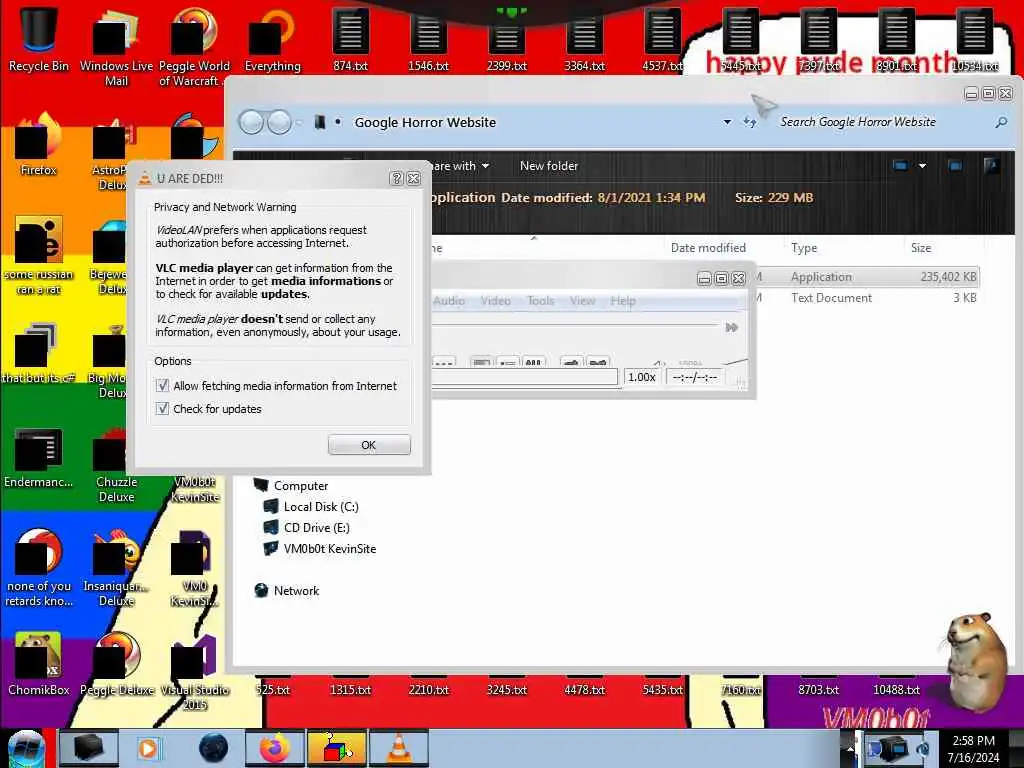This screenshot has height=768, width=1024.
Task: Click the 1.00x playback speed label
Action: pos(641,377)
